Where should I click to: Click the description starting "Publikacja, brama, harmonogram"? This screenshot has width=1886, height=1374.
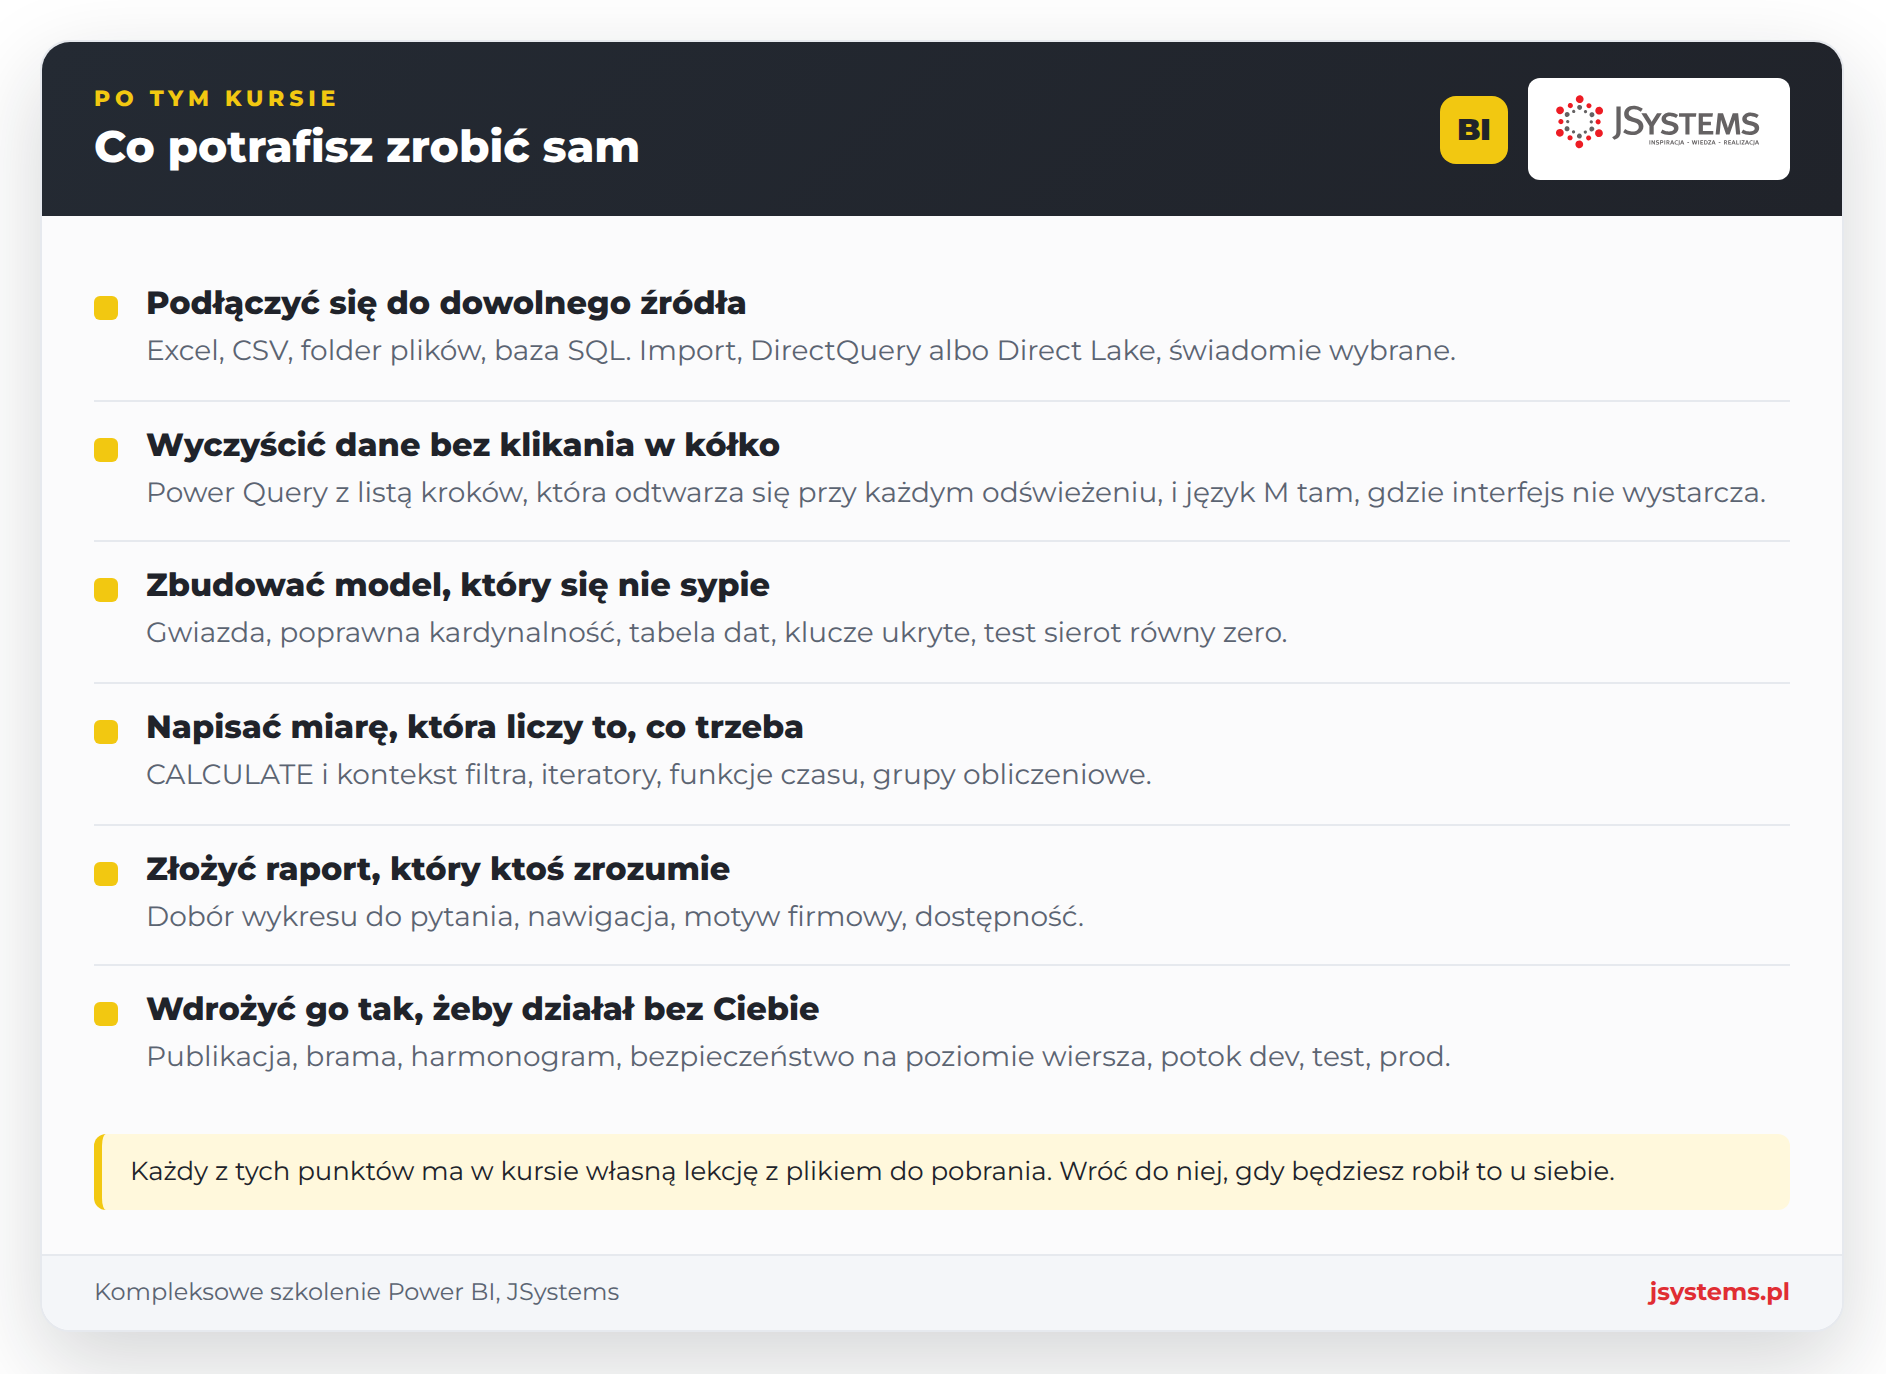(798, 1056)
